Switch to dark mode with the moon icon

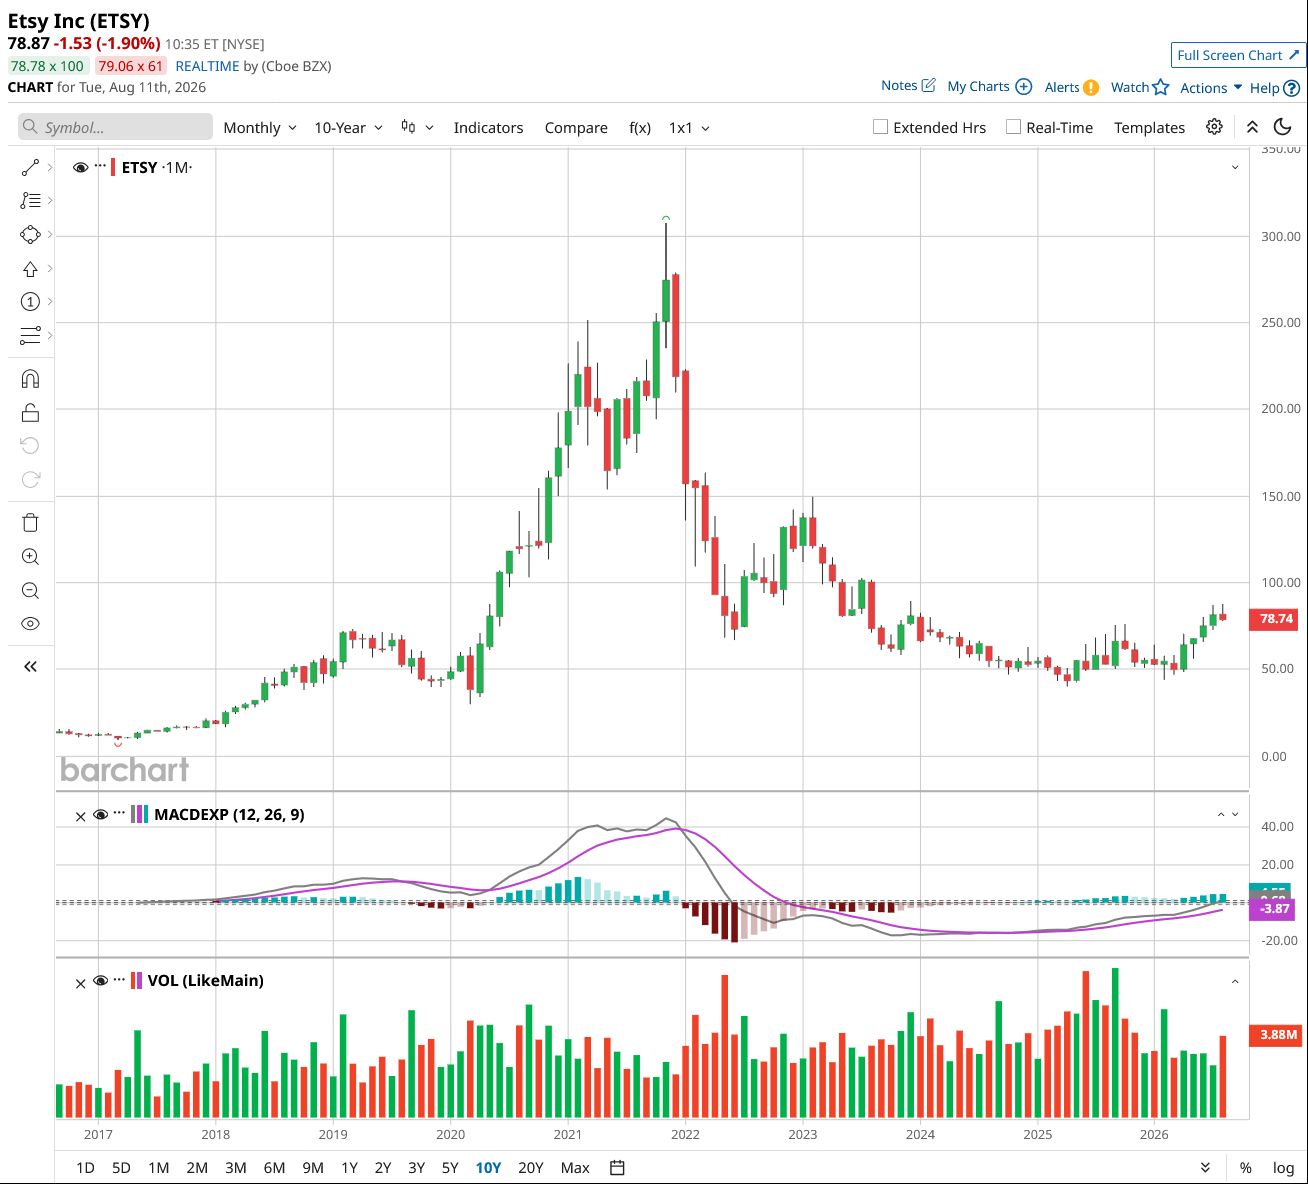pos(1282,127)
